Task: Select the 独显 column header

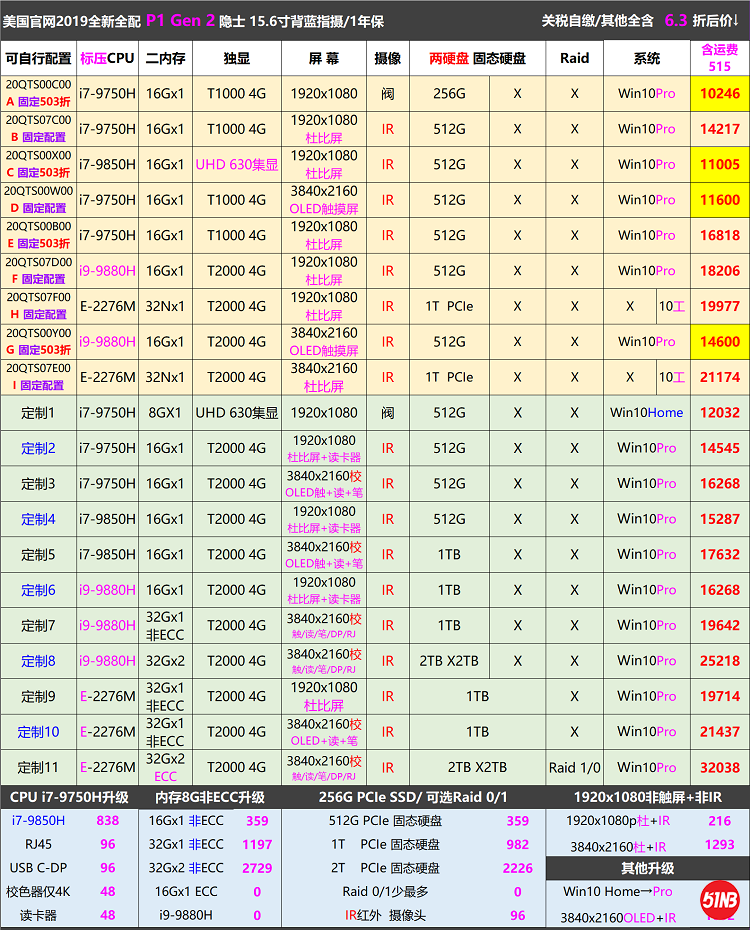Action: click(237, 59)
